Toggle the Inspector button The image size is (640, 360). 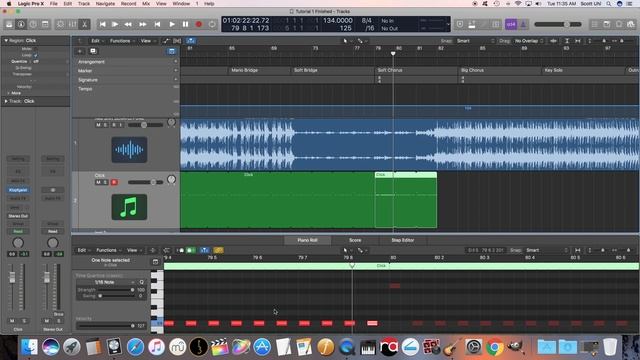click(21, 24)
